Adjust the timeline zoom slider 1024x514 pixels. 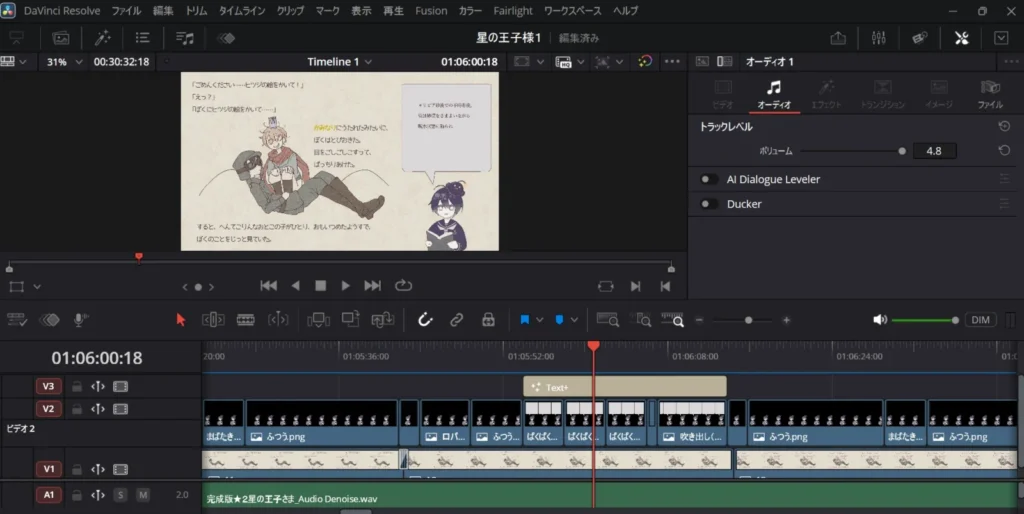[748, 320]
